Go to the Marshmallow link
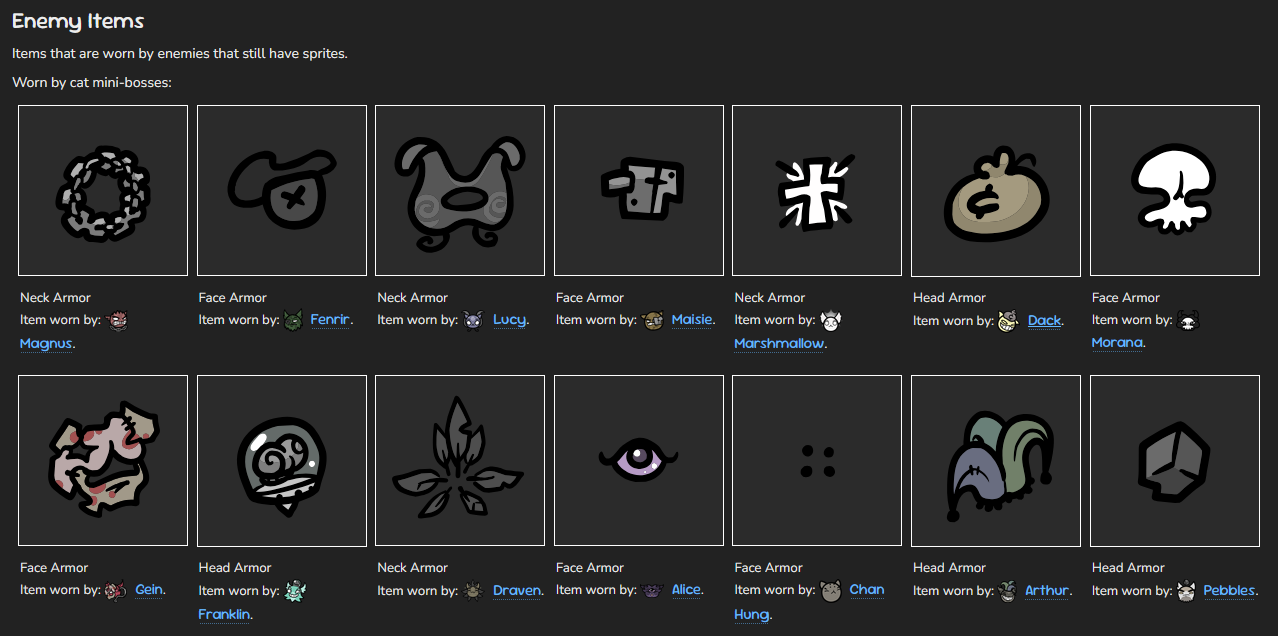1278x636 pixels. [779, 343]
